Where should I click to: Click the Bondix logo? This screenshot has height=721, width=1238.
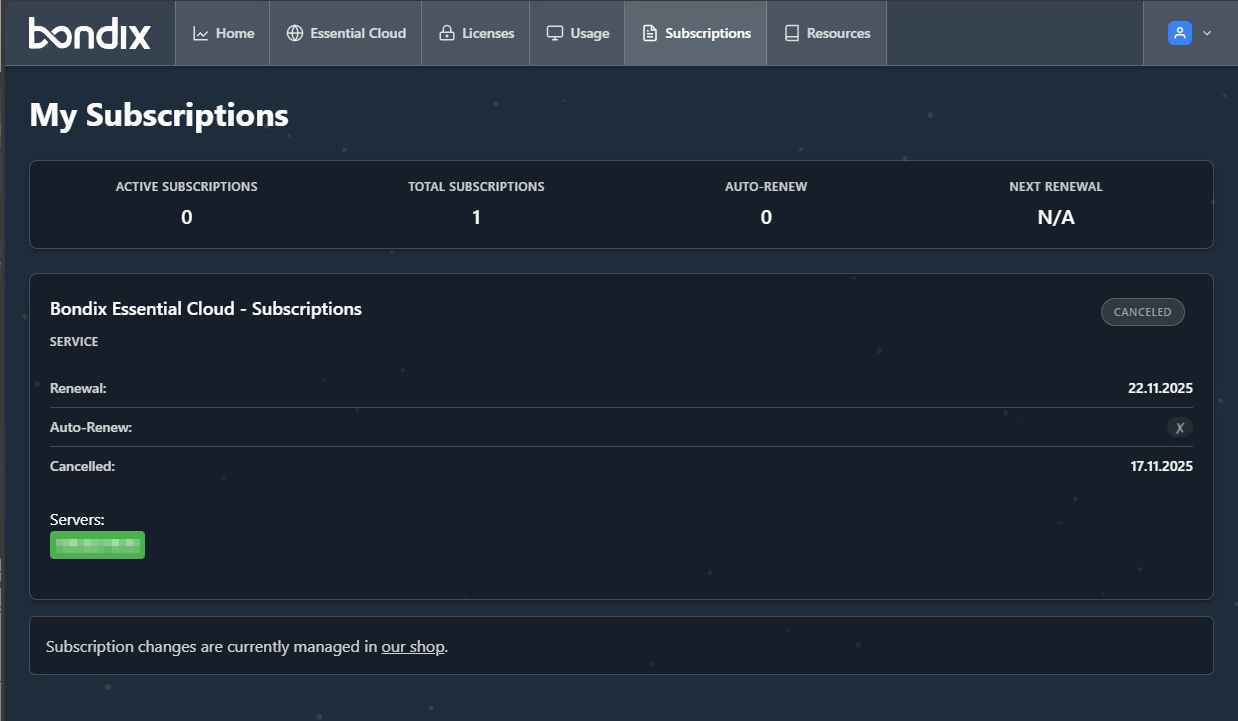89,33
